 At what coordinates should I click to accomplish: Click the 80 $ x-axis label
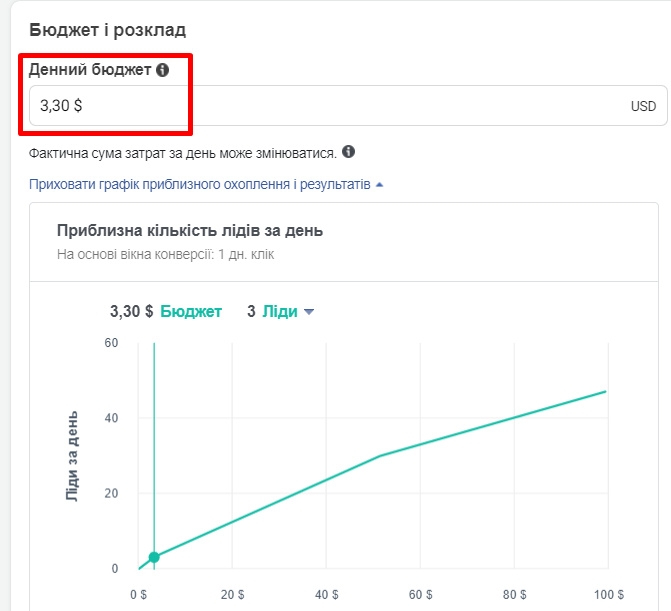point(513,594)
